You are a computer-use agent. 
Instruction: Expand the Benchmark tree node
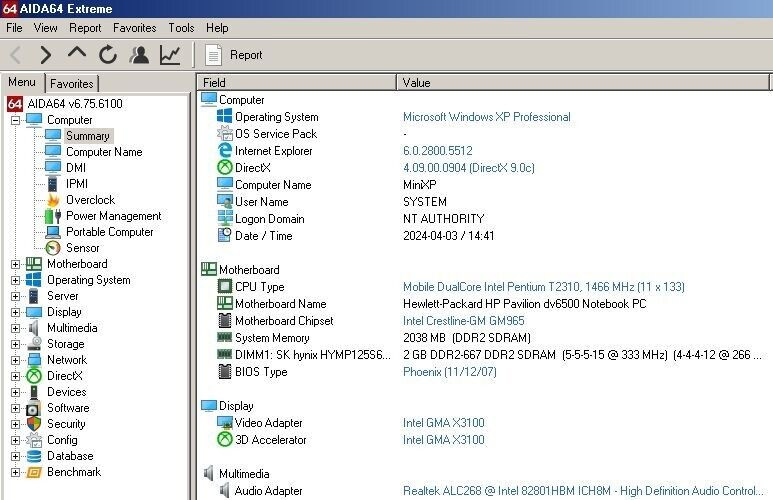[x=15, y=472]
